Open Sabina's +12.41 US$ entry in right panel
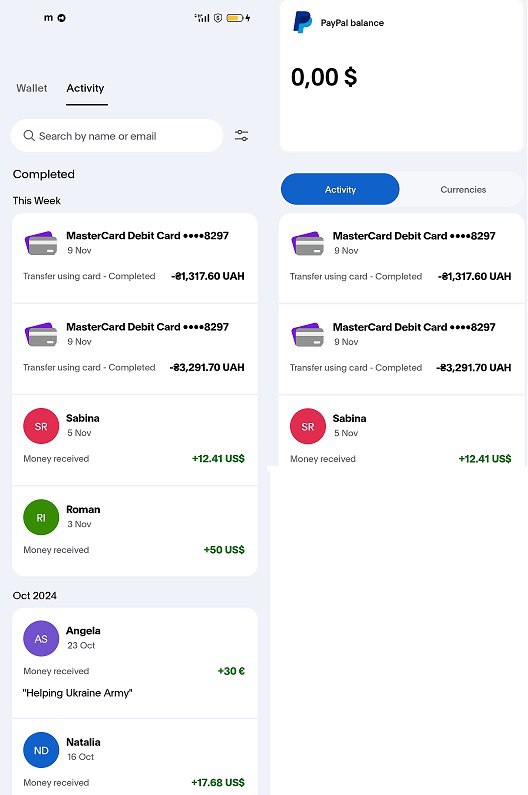The width and height of the screenshot is (528, 795). click(x=401, y=431)
